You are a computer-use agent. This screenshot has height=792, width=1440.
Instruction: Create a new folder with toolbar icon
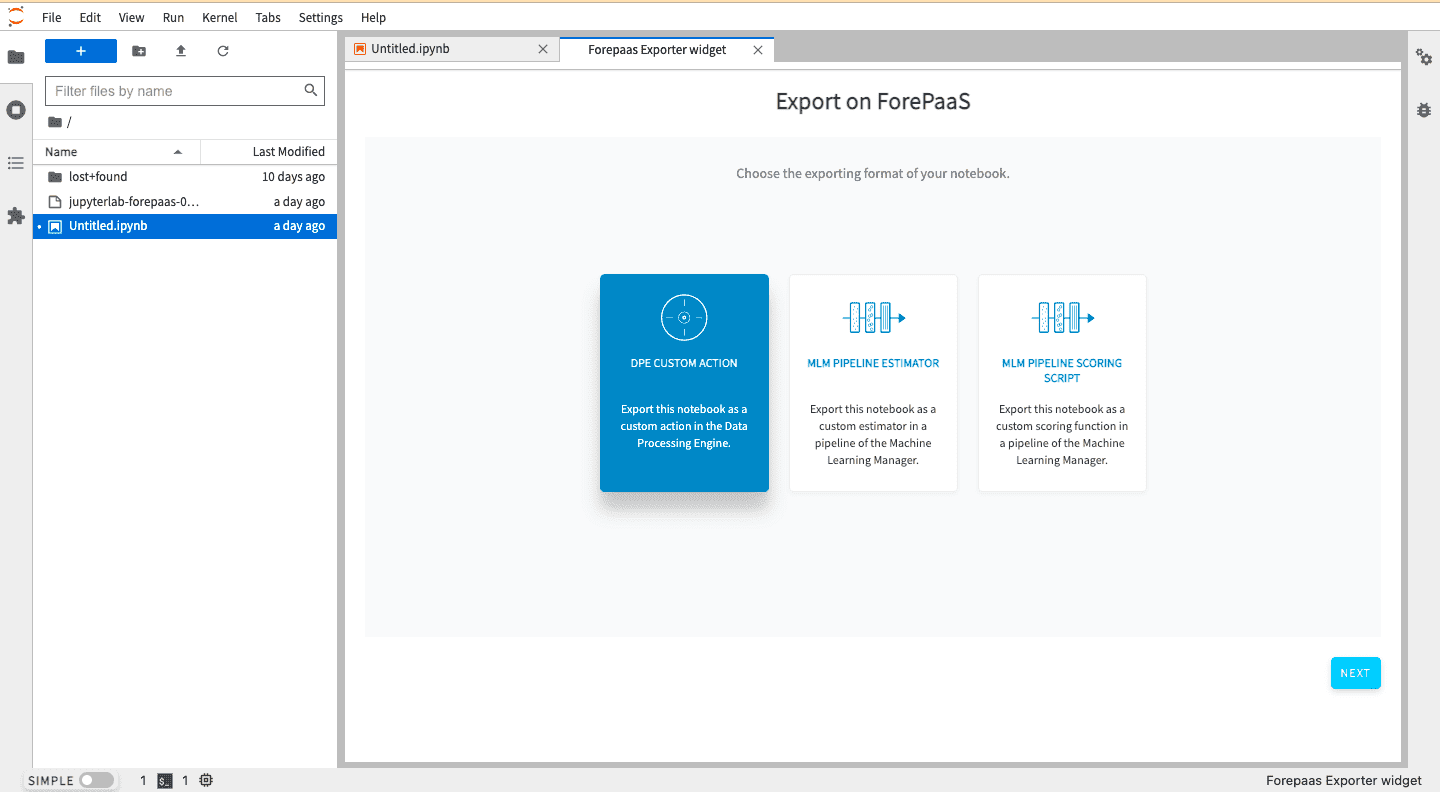point(139,51)
